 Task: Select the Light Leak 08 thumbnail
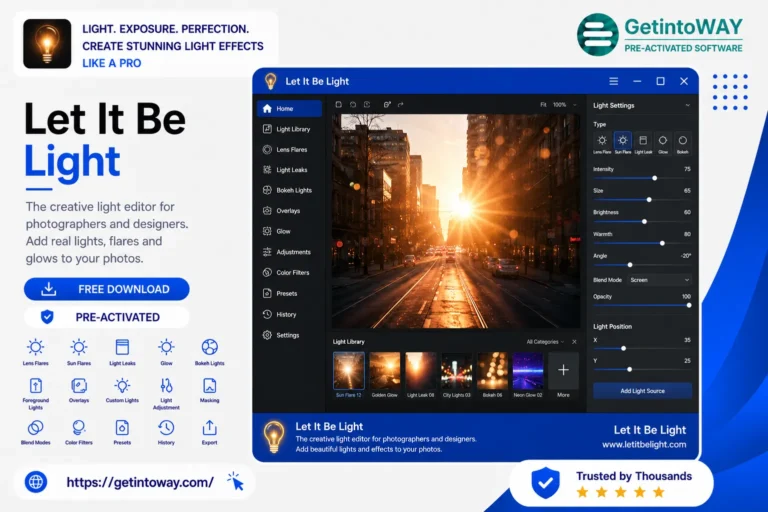click(x=420, y=371)
